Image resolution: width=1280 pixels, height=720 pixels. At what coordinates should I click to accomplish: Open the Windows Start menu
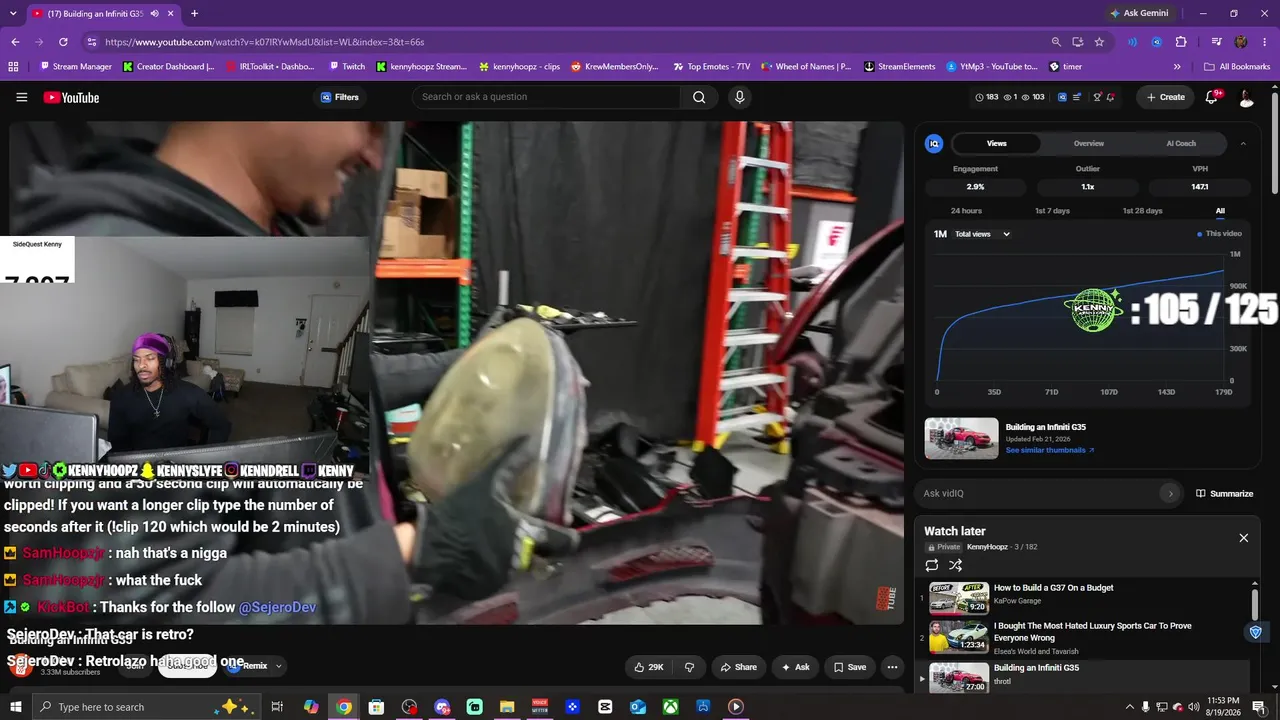click(x=15, y=707)
